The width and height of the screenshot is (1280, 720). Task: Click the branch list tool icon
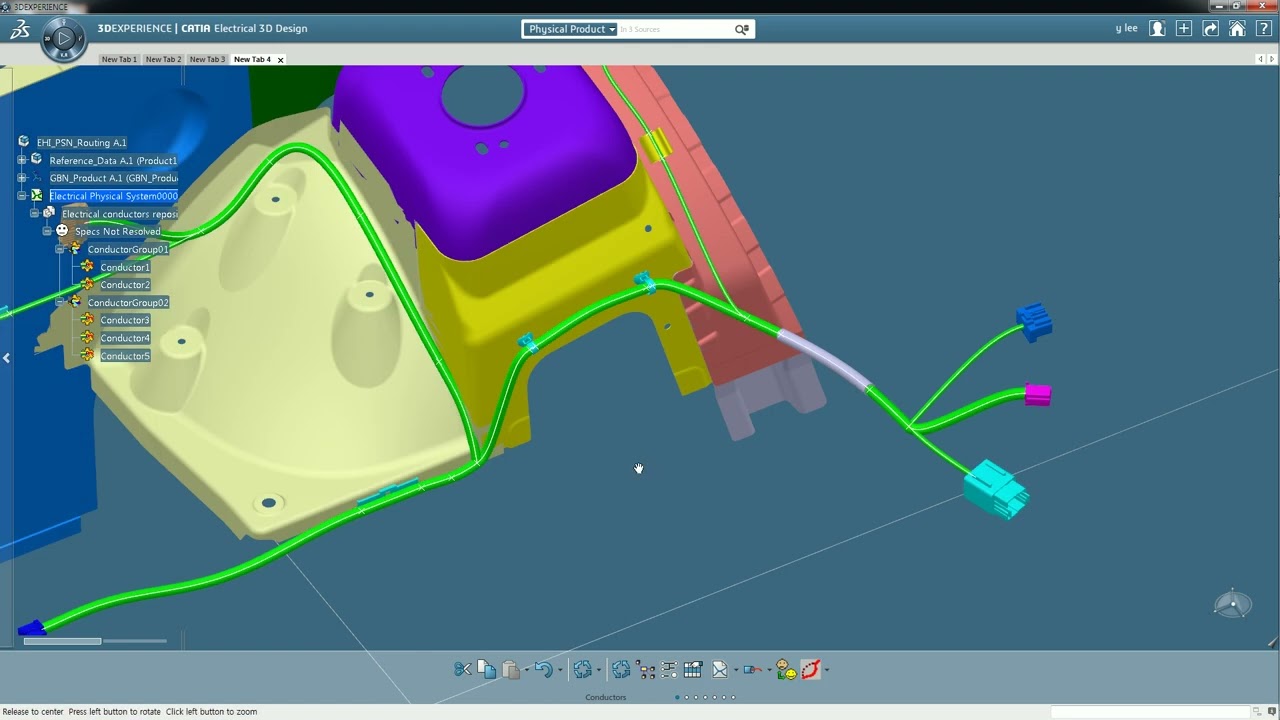click(669, 669)
